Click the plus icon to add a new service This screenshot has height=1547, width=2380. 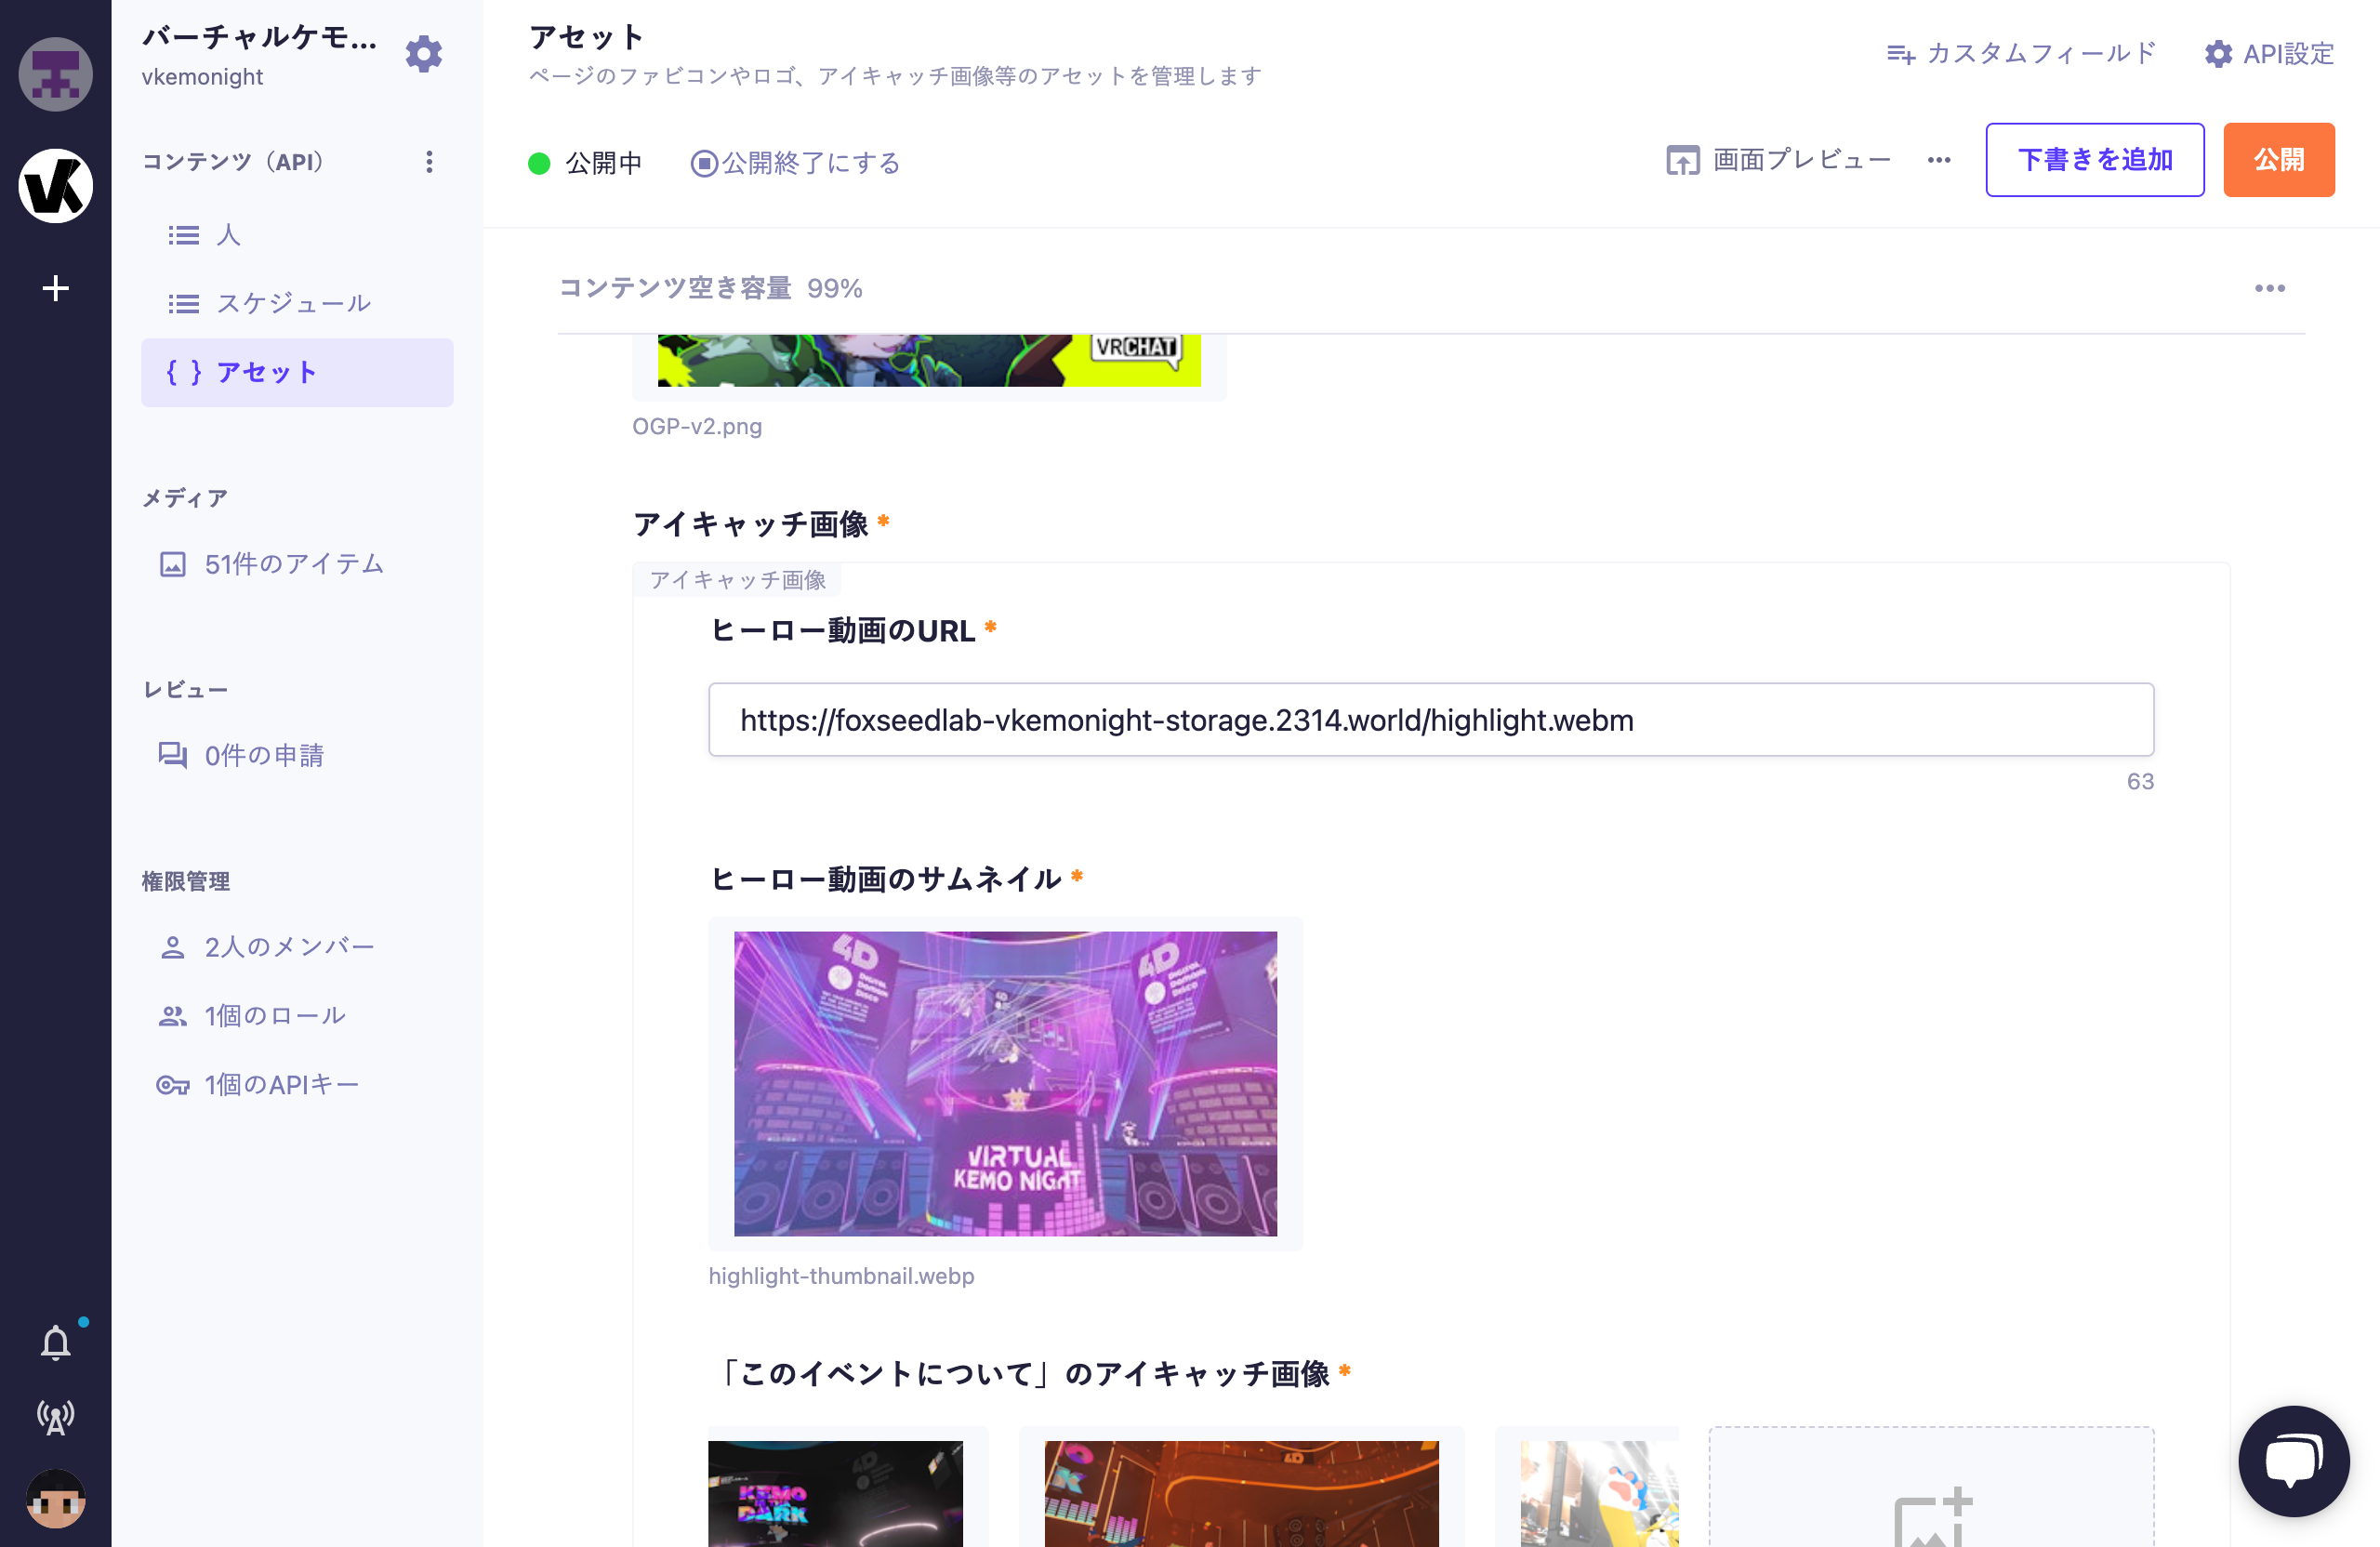[55, 288]
